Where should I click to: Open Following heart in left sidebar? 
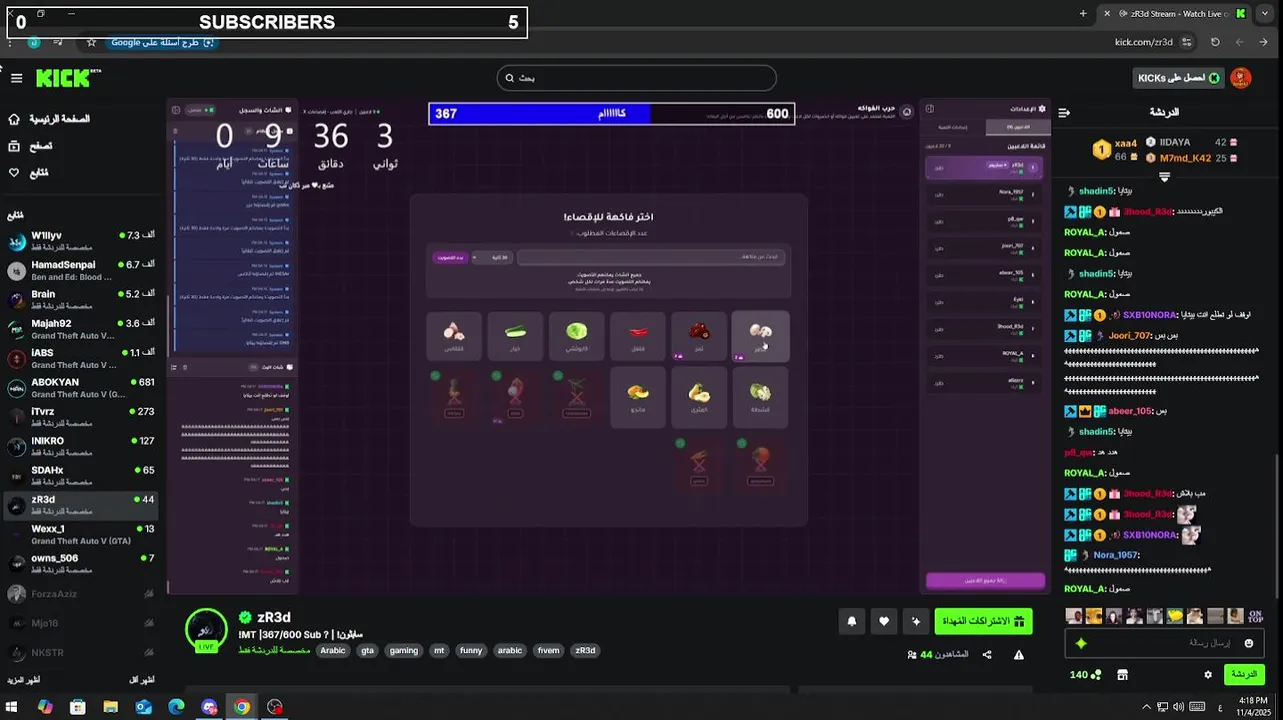[x=29, y=173]
